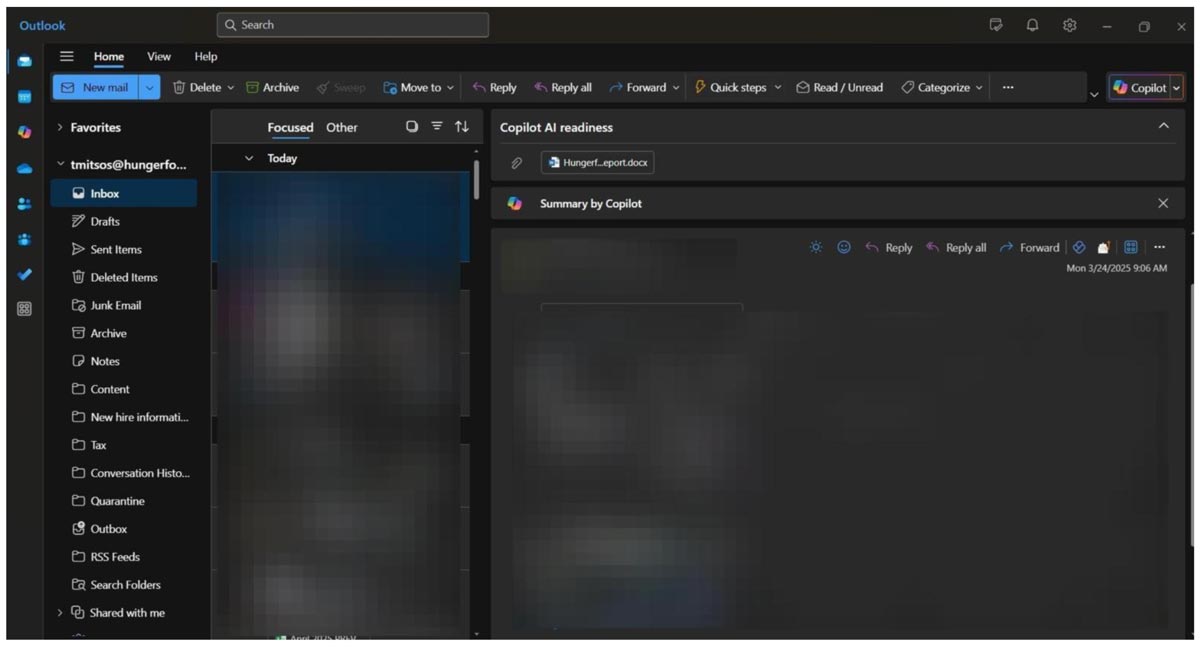
Task: Open more actions ellipsis in message header
Action: tap(1159, 248)
